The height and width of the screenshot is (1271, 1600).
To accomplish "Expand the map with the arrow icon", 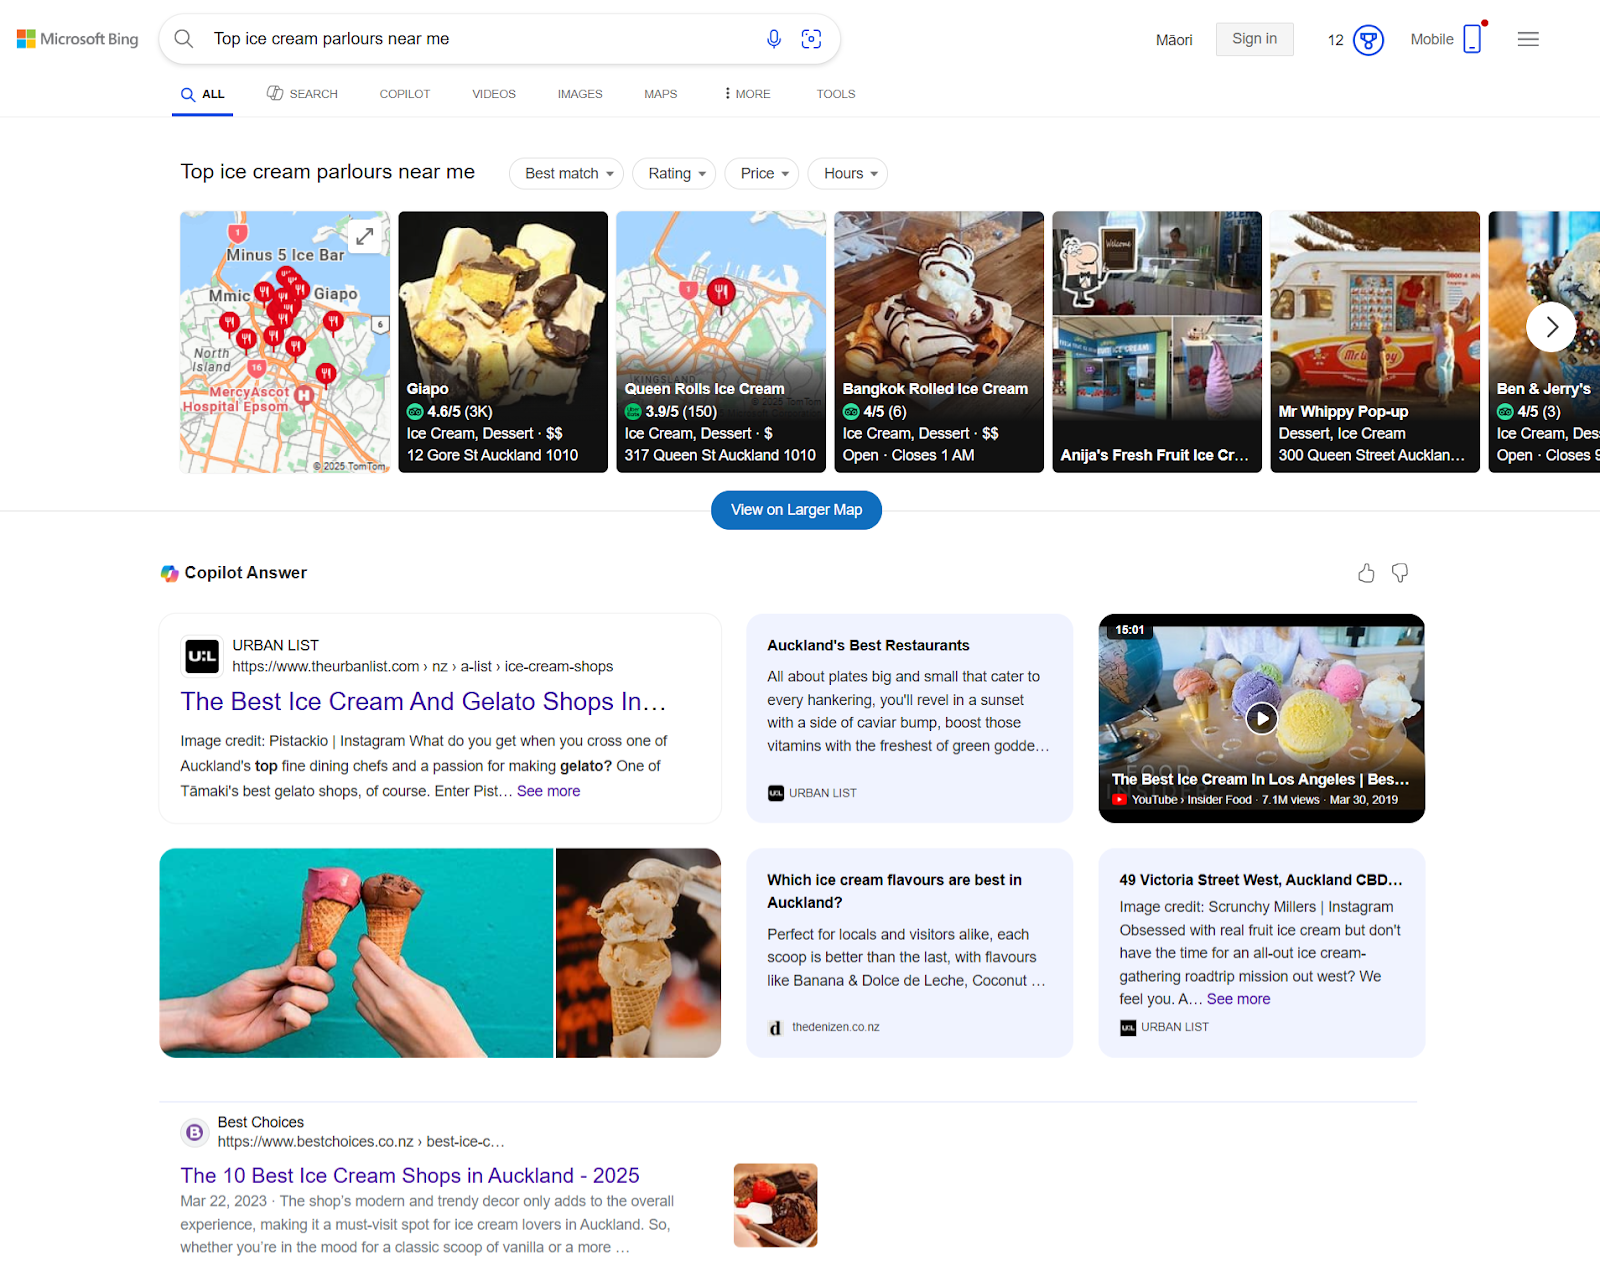I will [365, 237].
